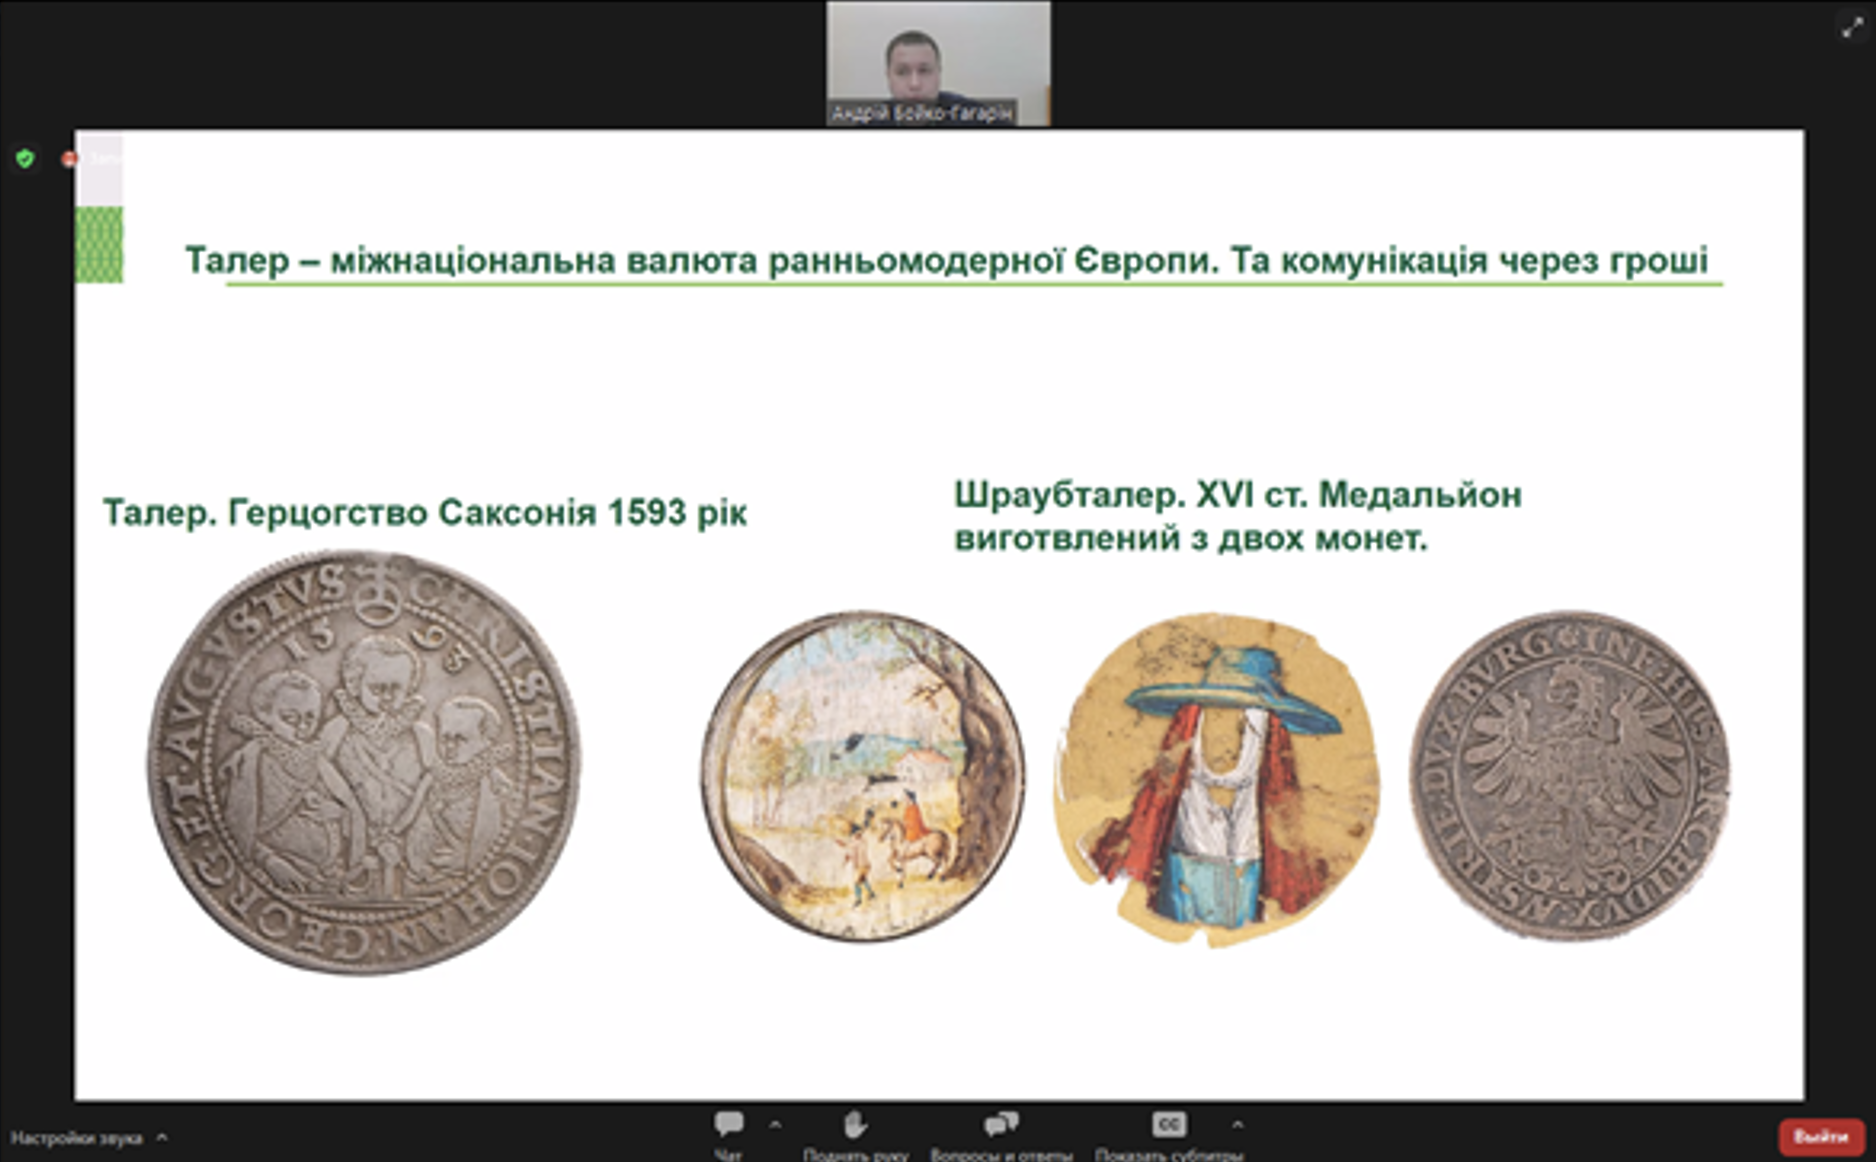This screenshot has width=1876, height=1162.
Task: Select the speaker video thumbnail
Action: click(x=938, y=63)
